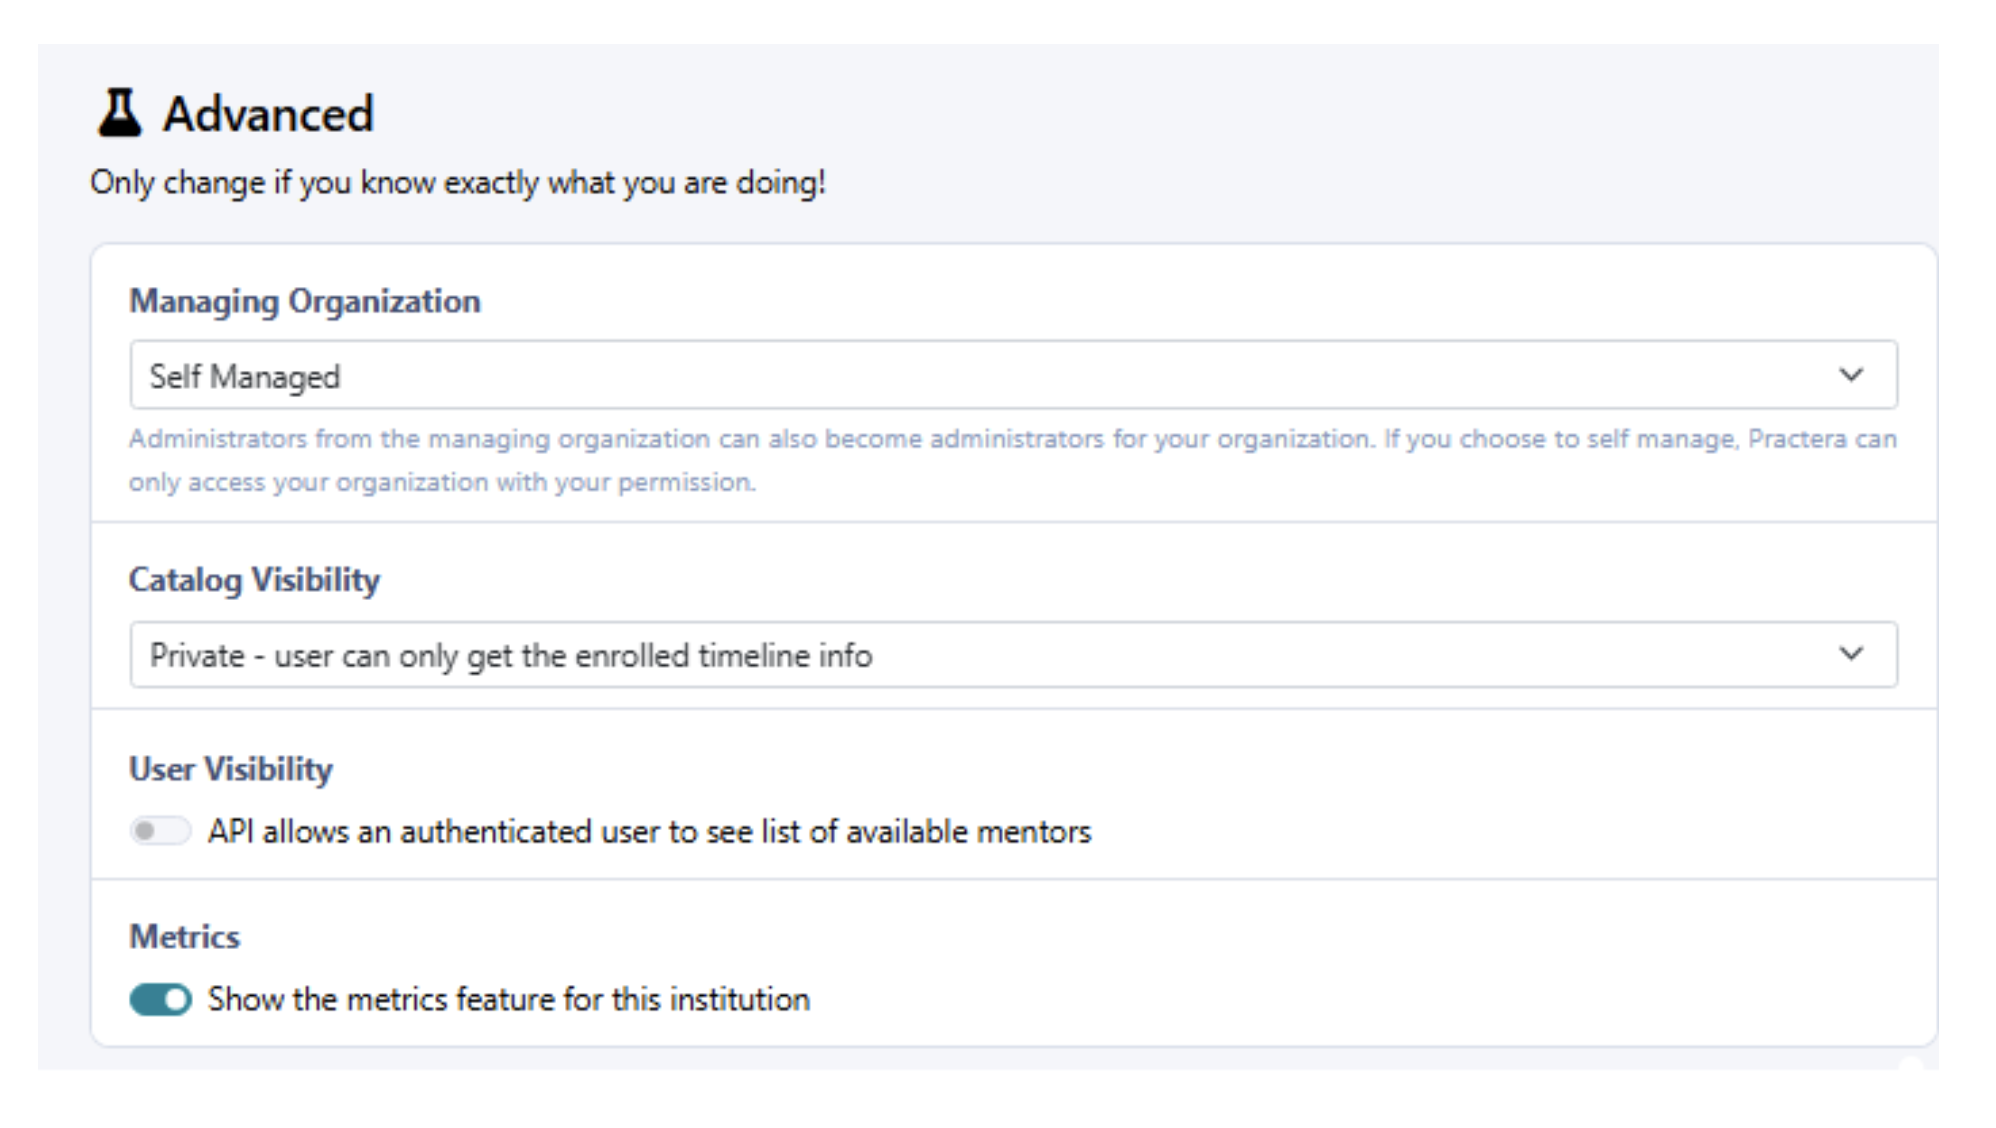Image resolution: width=1996 pixels, height=1128 pixels.
Task: Click the Advanced section heading
Action: click(268, 114)
